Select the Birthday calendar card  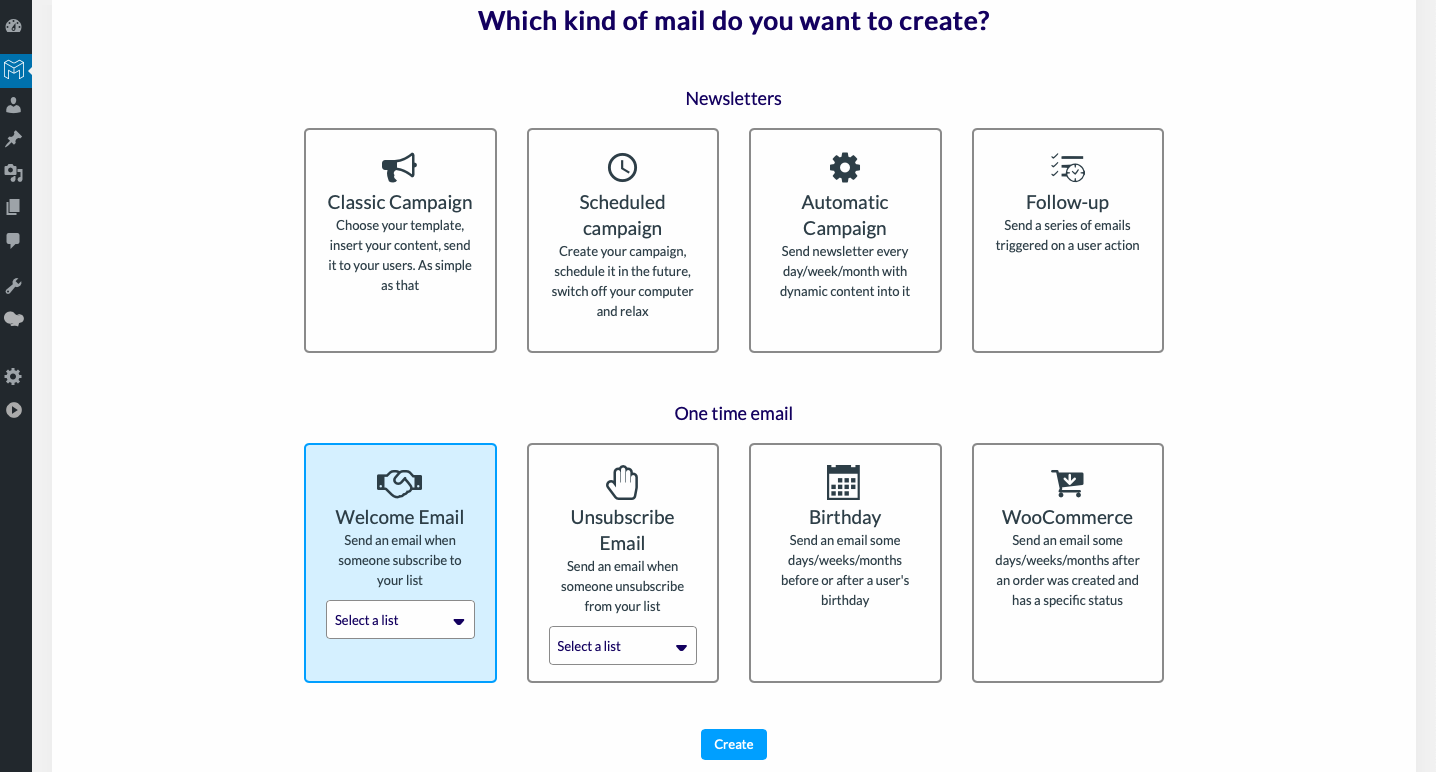click(845, 563)
